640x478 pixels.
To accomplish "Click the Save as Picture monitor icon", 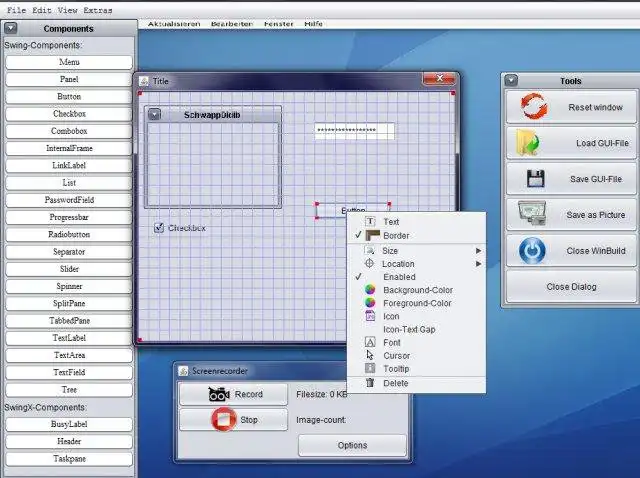I will click(x=532, y=213).
